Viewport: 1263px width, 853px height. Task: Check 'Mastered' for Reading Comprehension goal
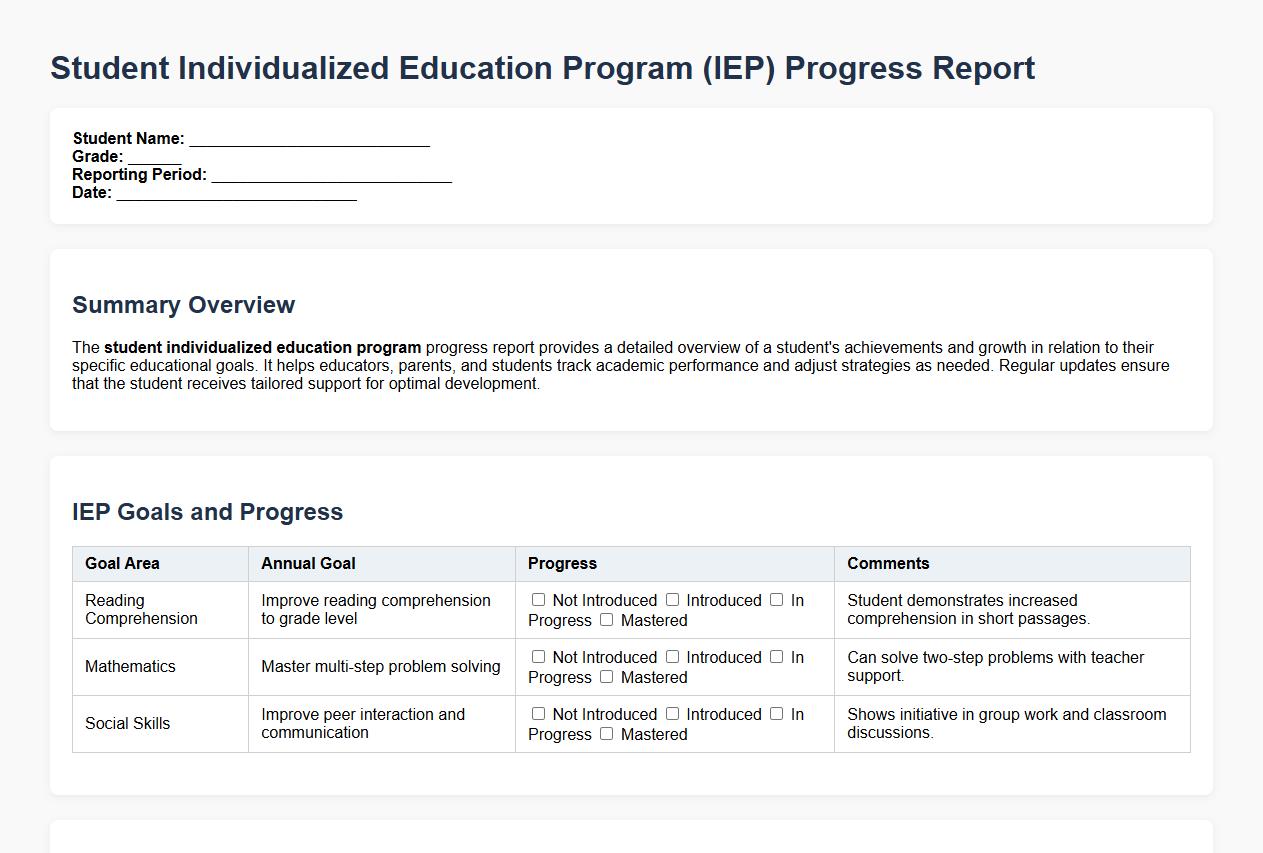click(x=606, y=621)
